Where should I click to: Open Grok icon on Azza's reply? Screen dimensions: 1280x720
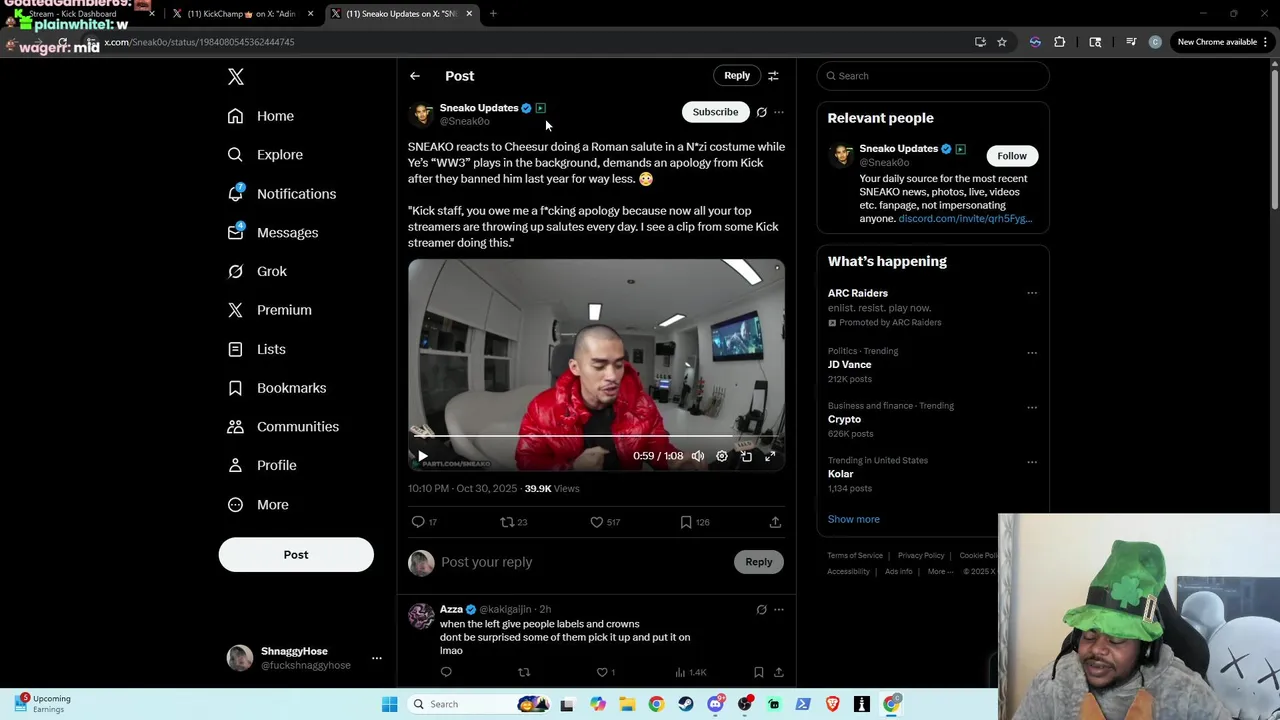(761, 610)
